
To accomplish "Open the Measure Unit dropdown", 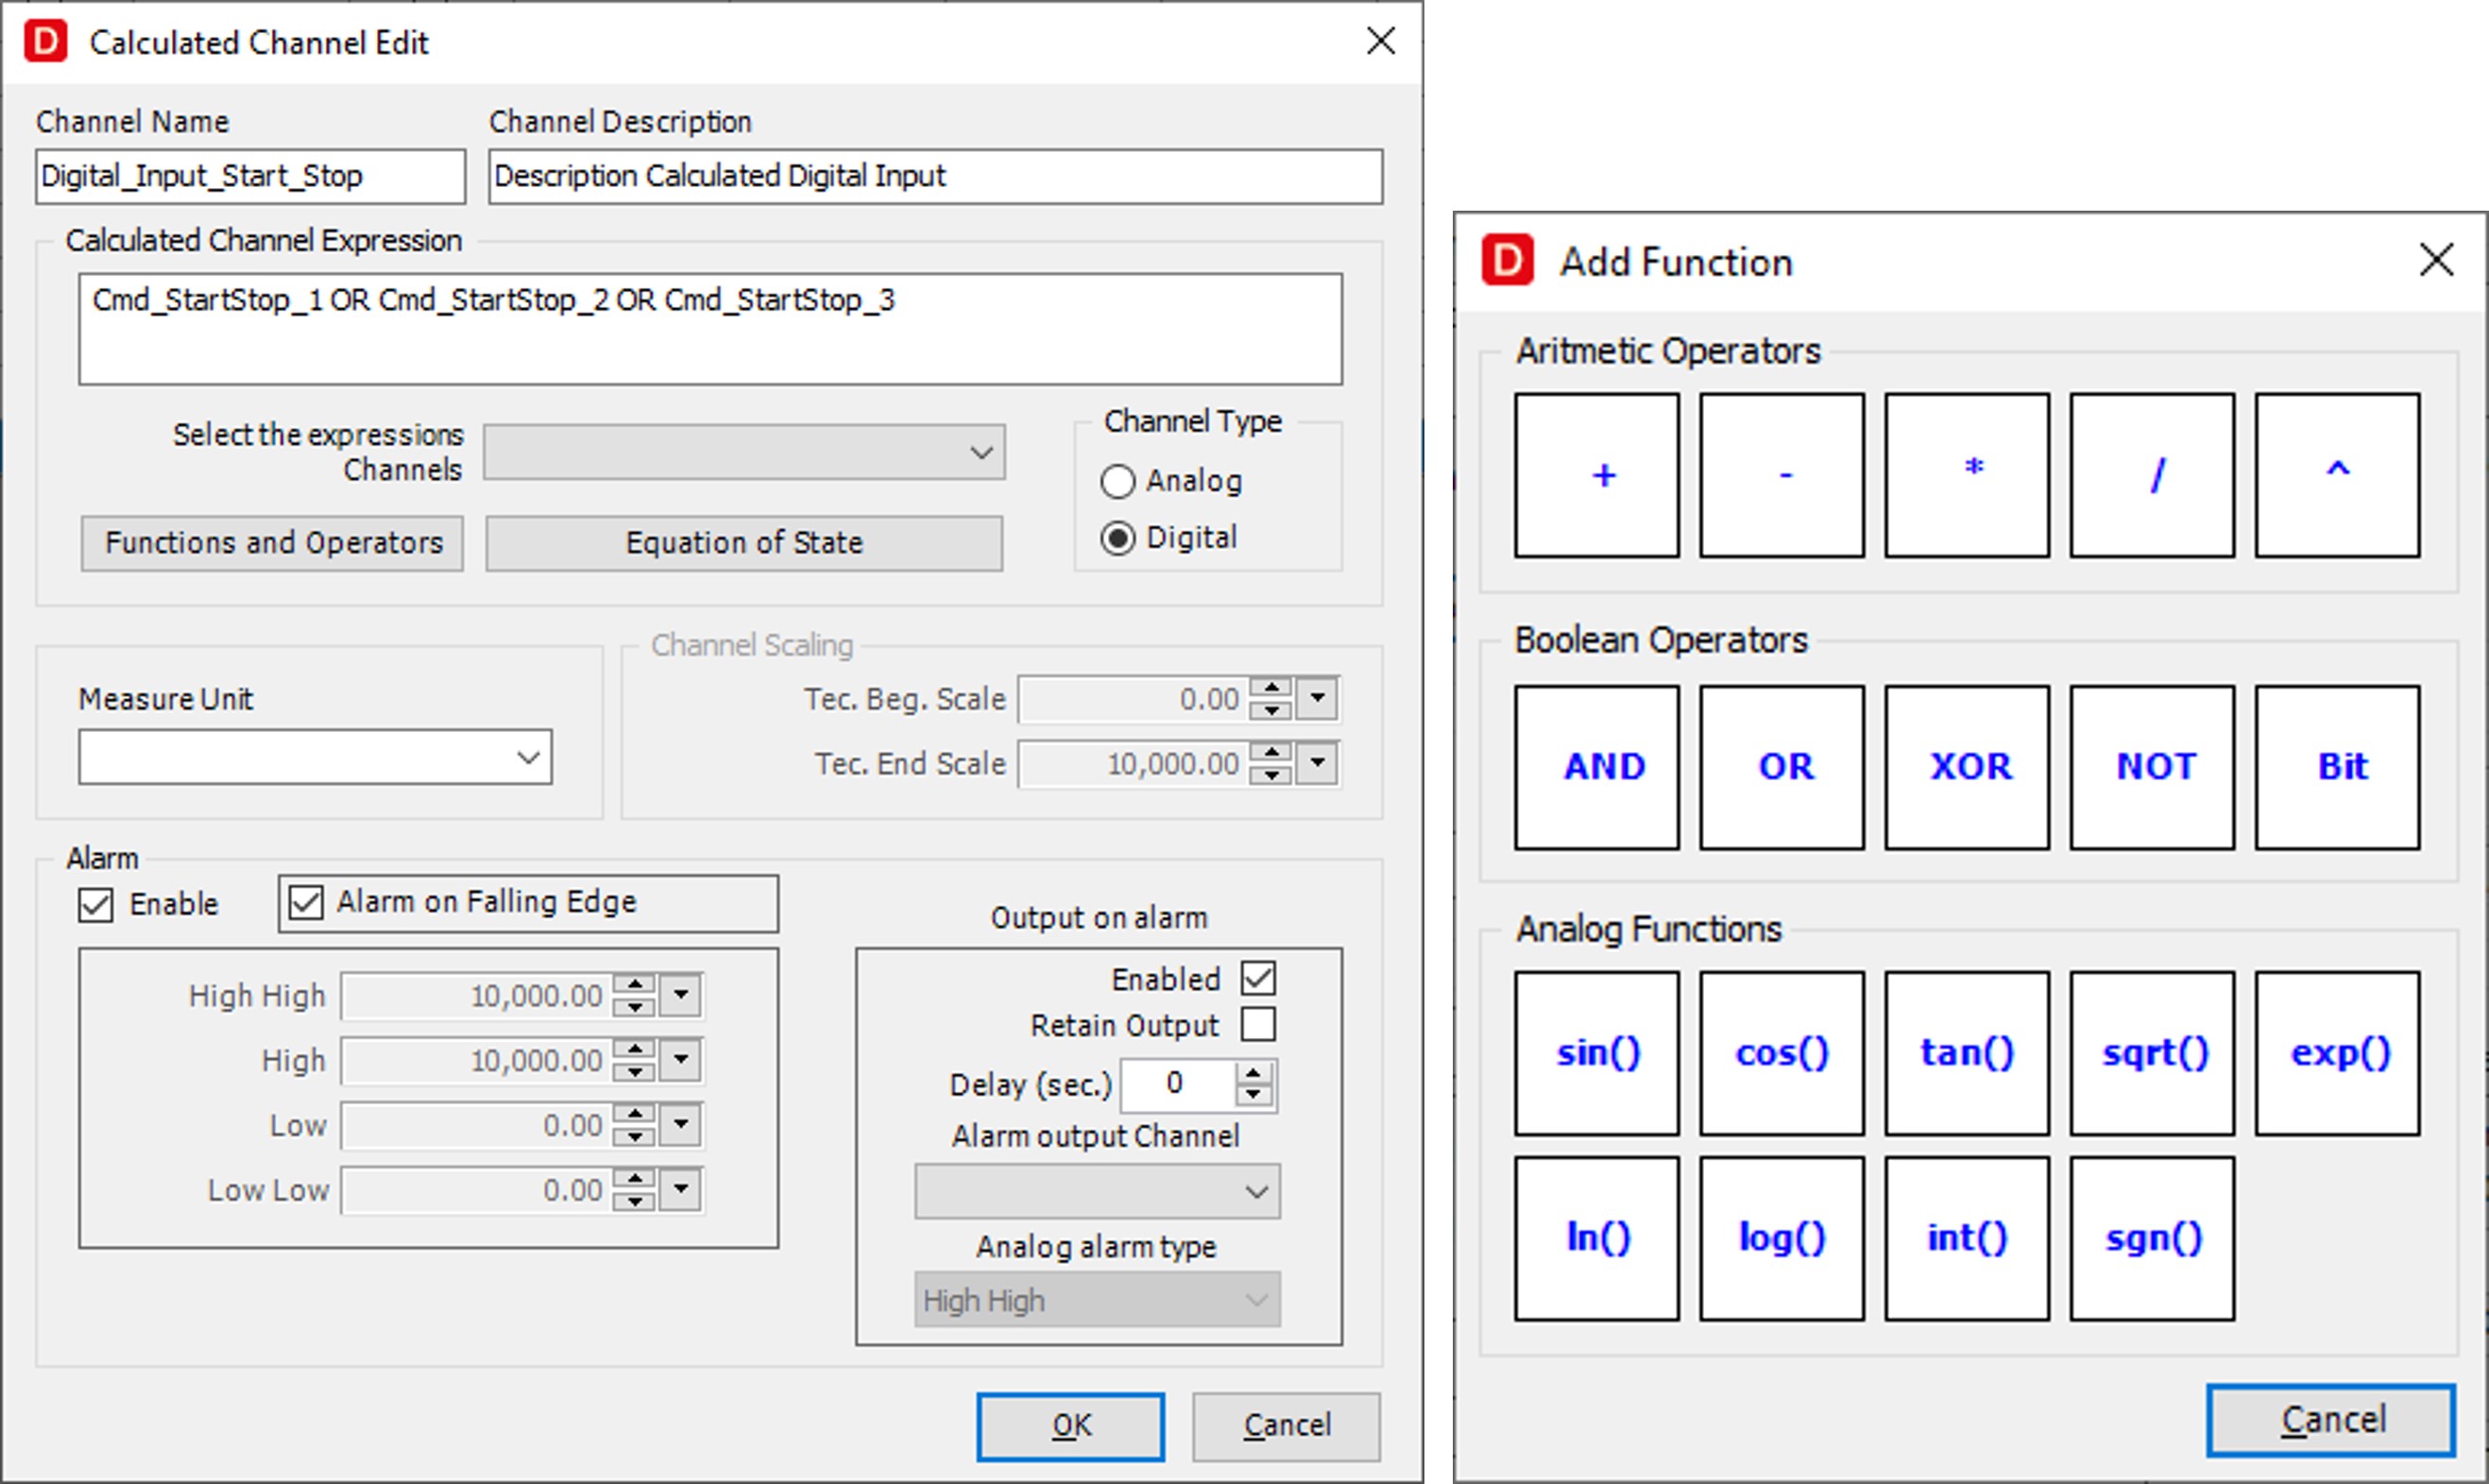I will click(x=315, y=757).
